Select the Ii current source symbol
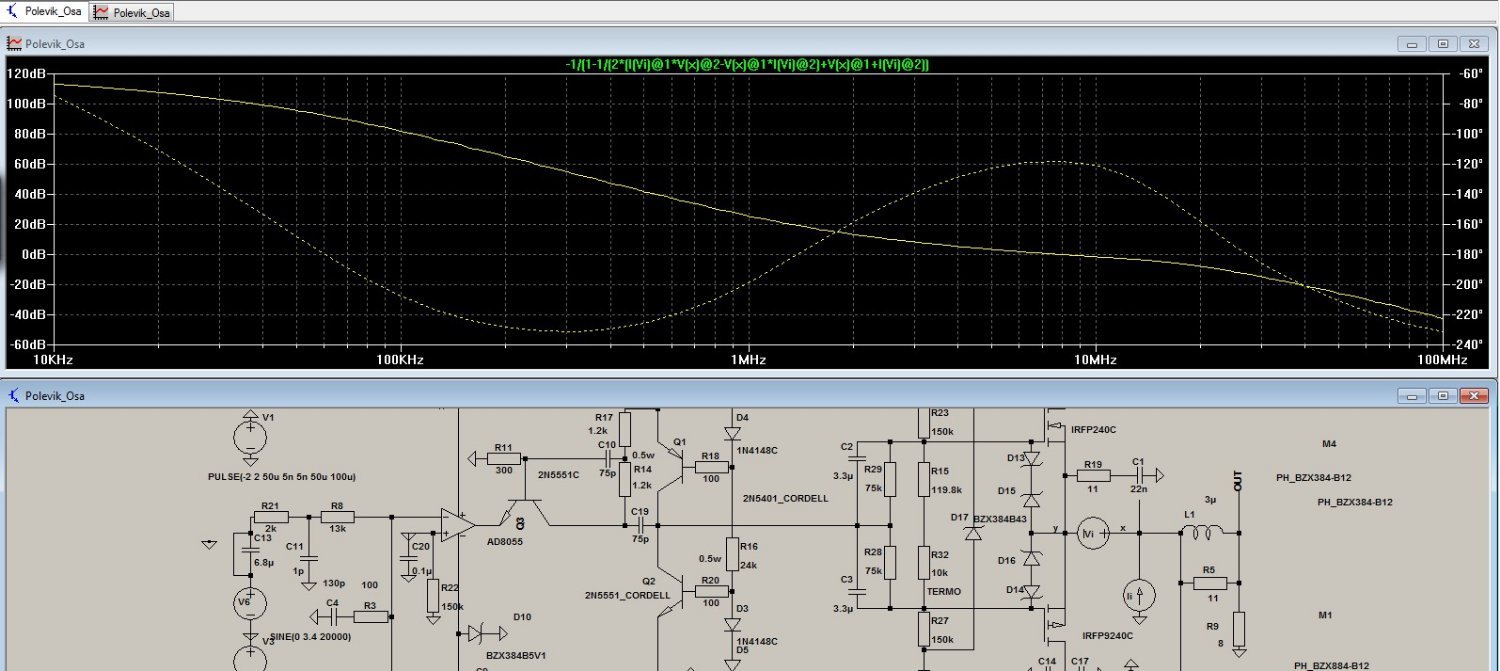This screenshot has width=1500, height=671. [x=1139, y=594]
